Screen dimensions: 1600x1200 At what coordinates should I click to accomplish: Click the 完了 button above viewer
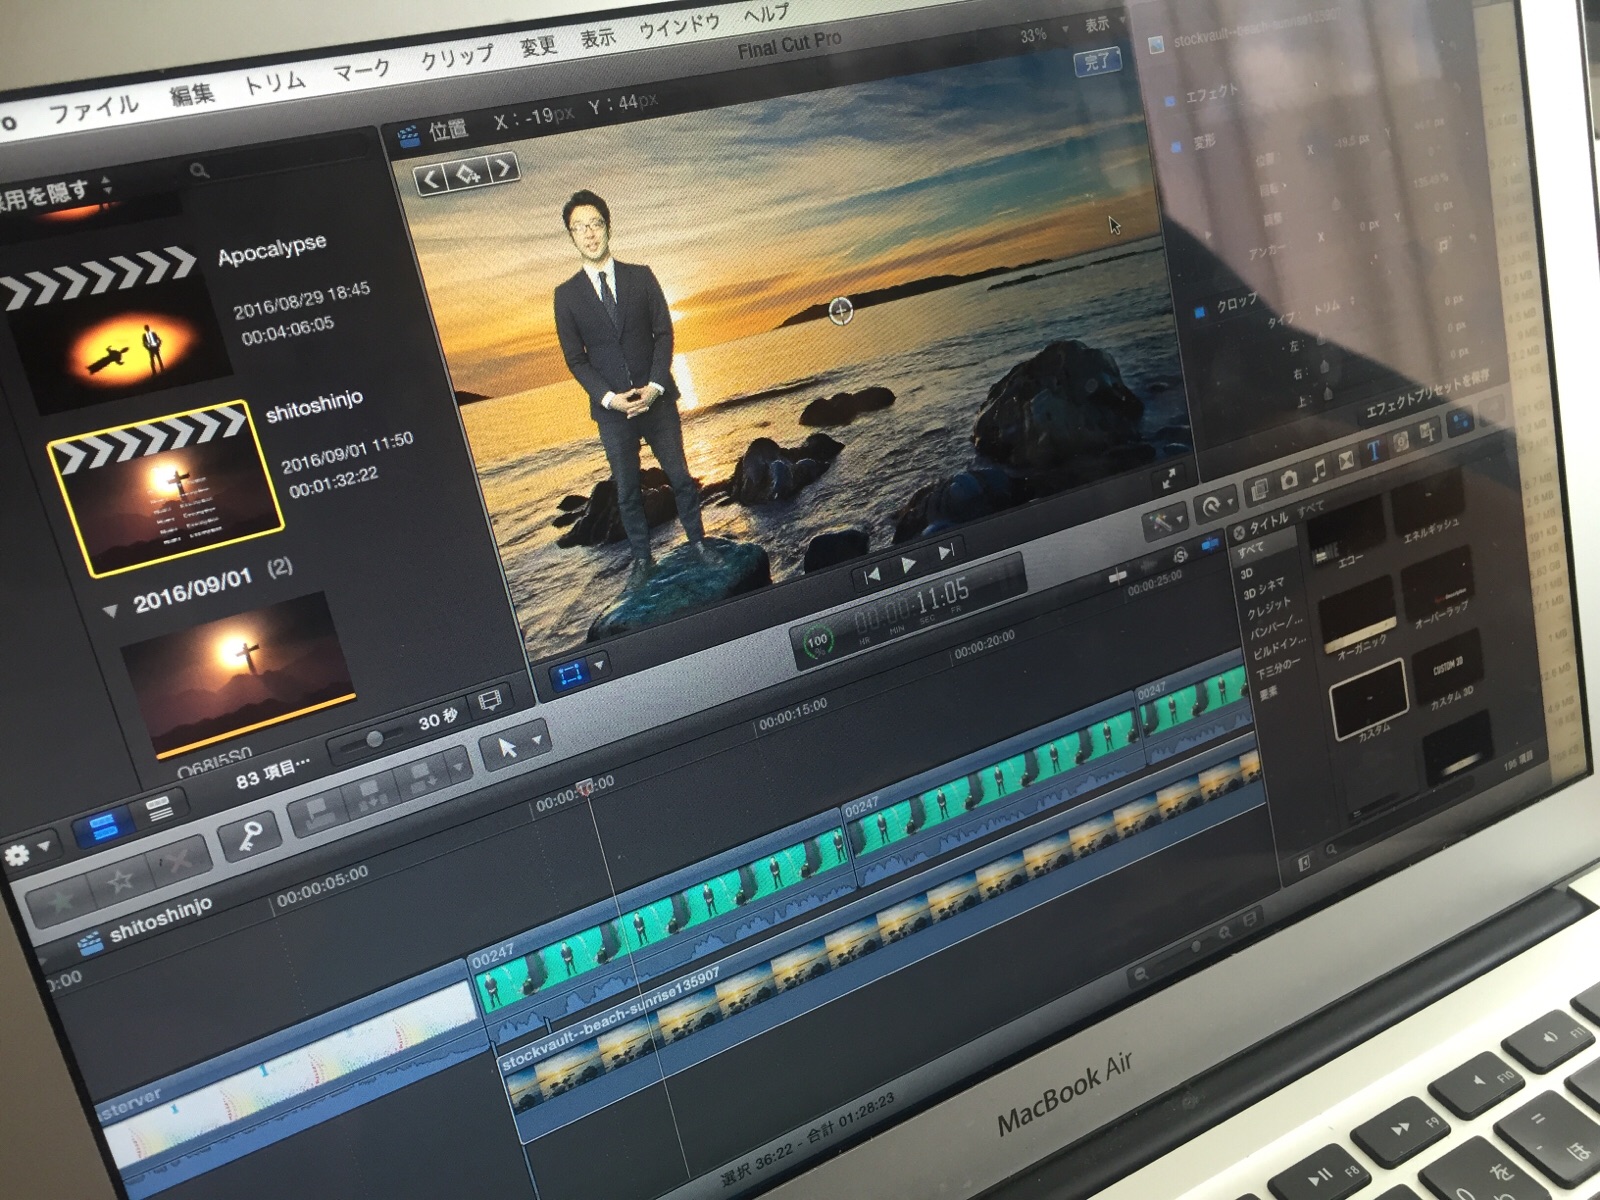pos(1097,61)
